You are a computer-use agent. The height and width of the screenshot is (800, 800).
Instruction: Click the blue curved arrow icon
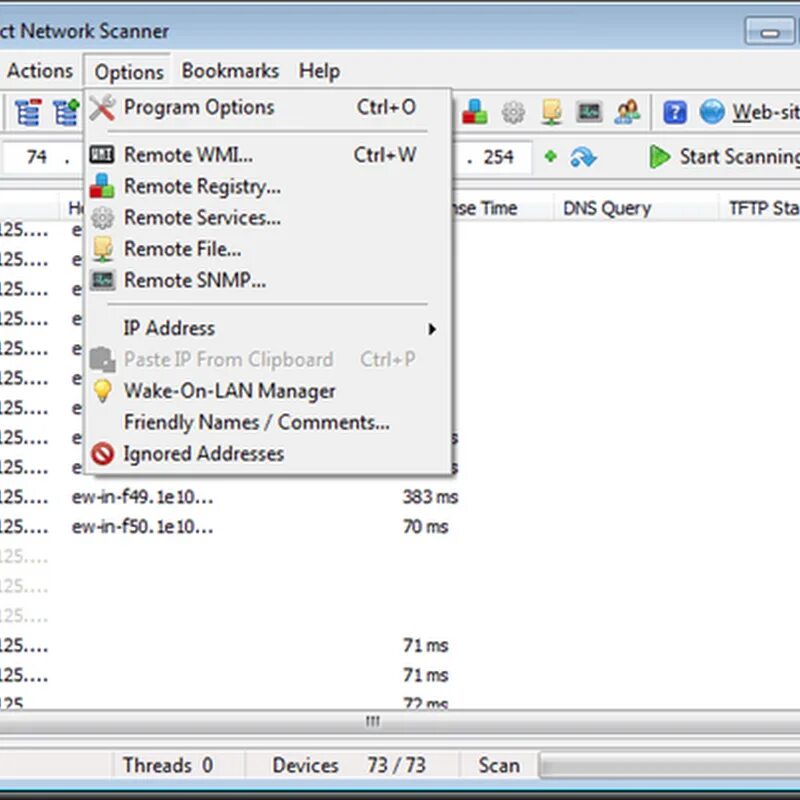583,157
